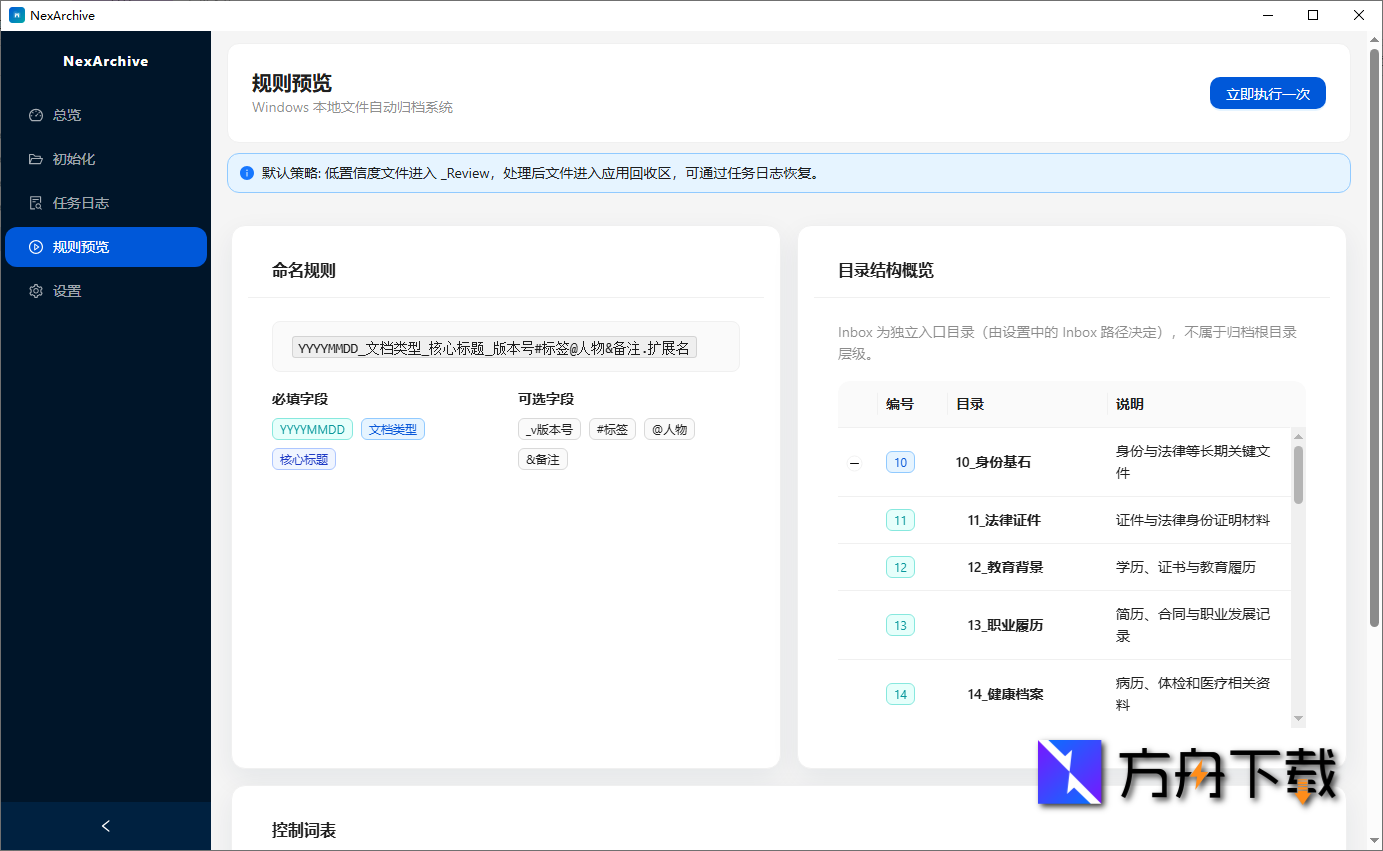Select the 文档类型 field chip

coord(392,428)
